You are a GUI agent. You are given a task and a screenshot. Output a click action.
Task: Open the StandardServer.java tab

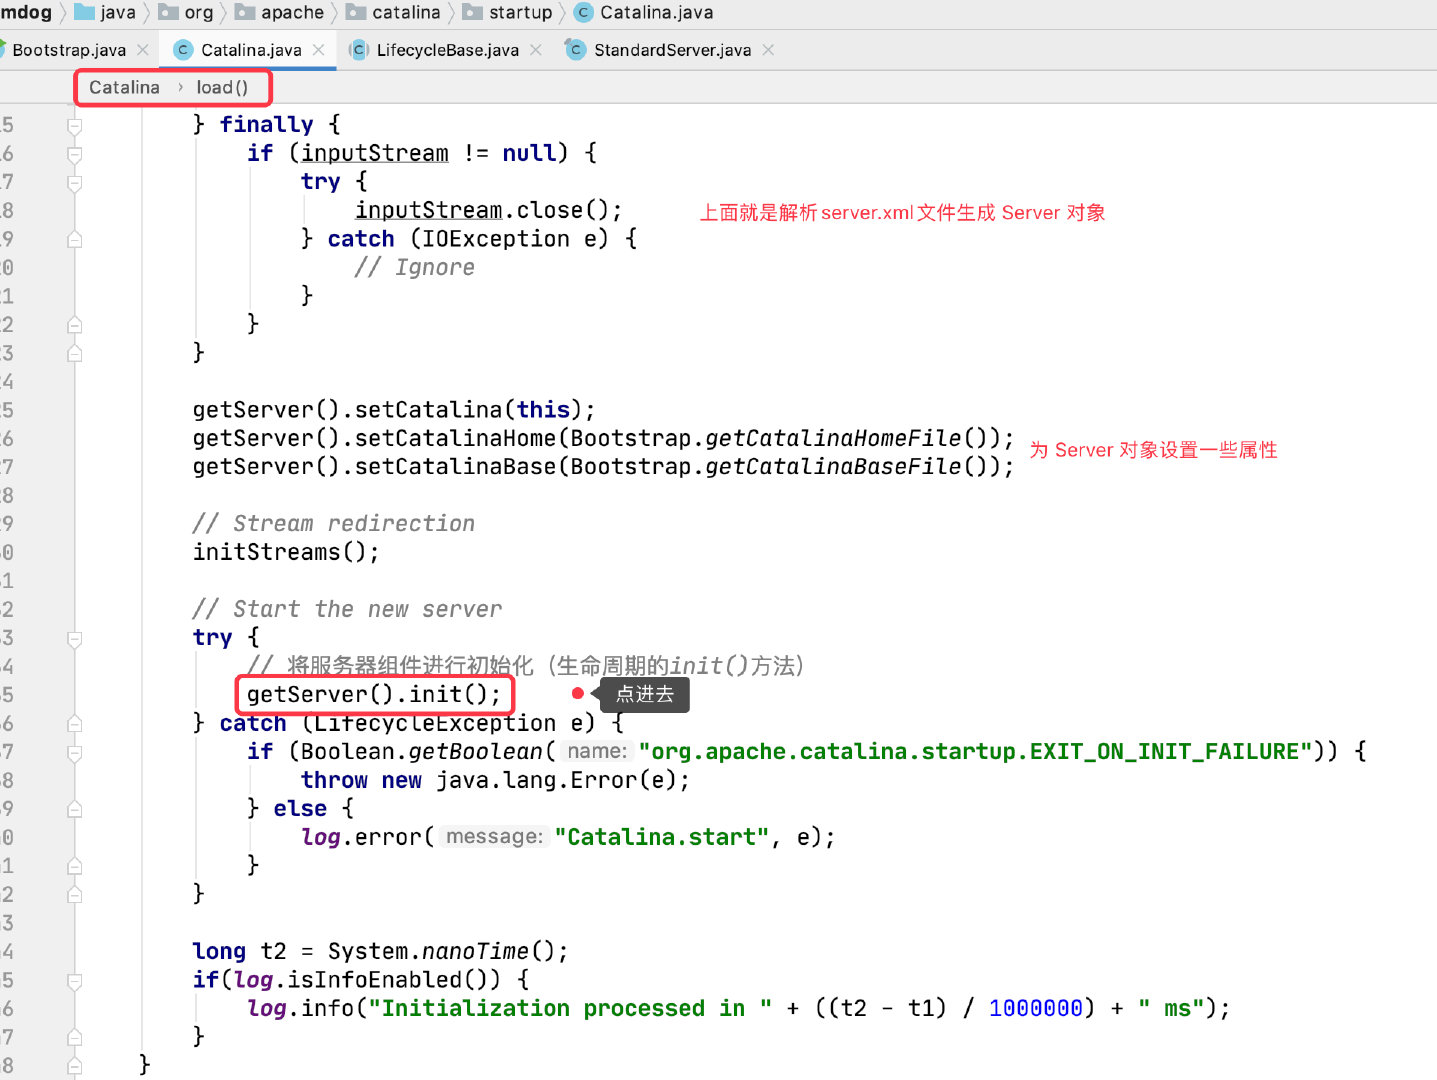[x=672, y=50]
